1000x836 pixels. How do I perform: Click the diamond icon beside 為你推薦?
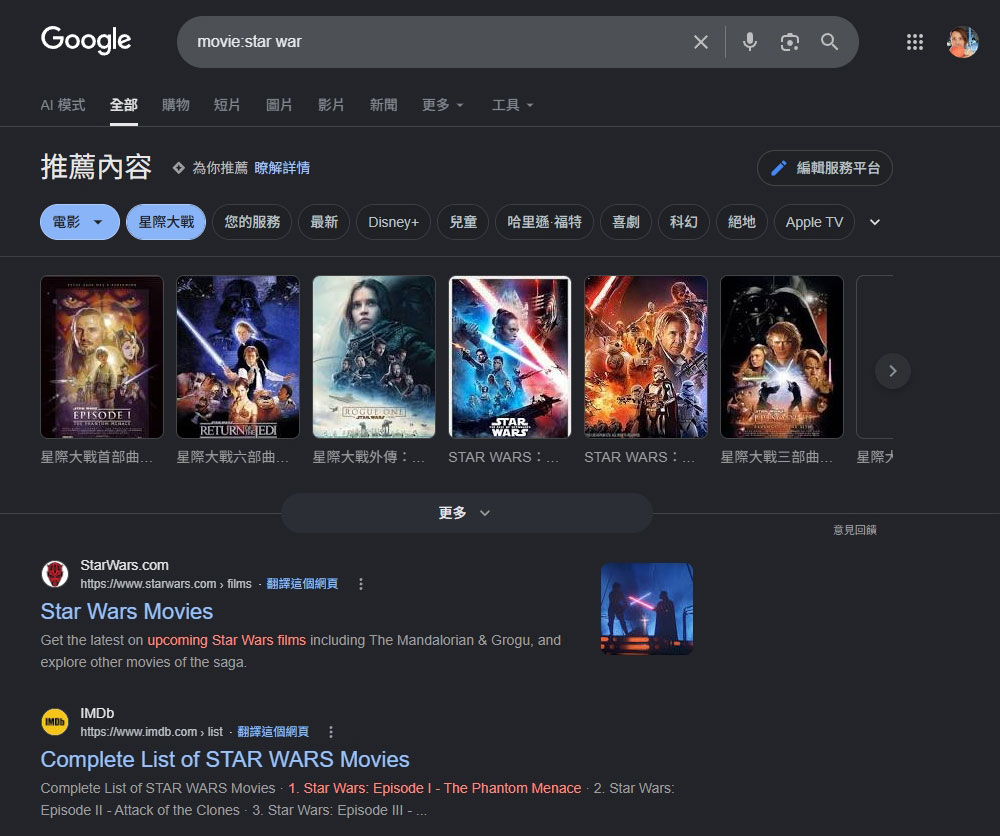click(x=179, y=168)
